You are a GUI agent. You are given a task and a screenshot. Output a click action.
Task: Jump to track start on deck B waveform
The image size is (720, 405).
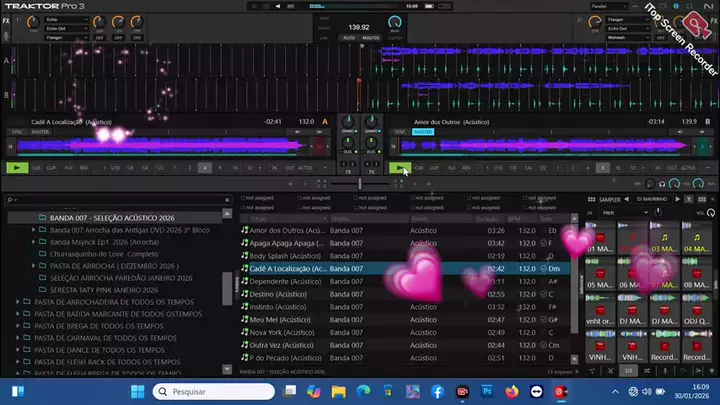(x=394, y=147)
